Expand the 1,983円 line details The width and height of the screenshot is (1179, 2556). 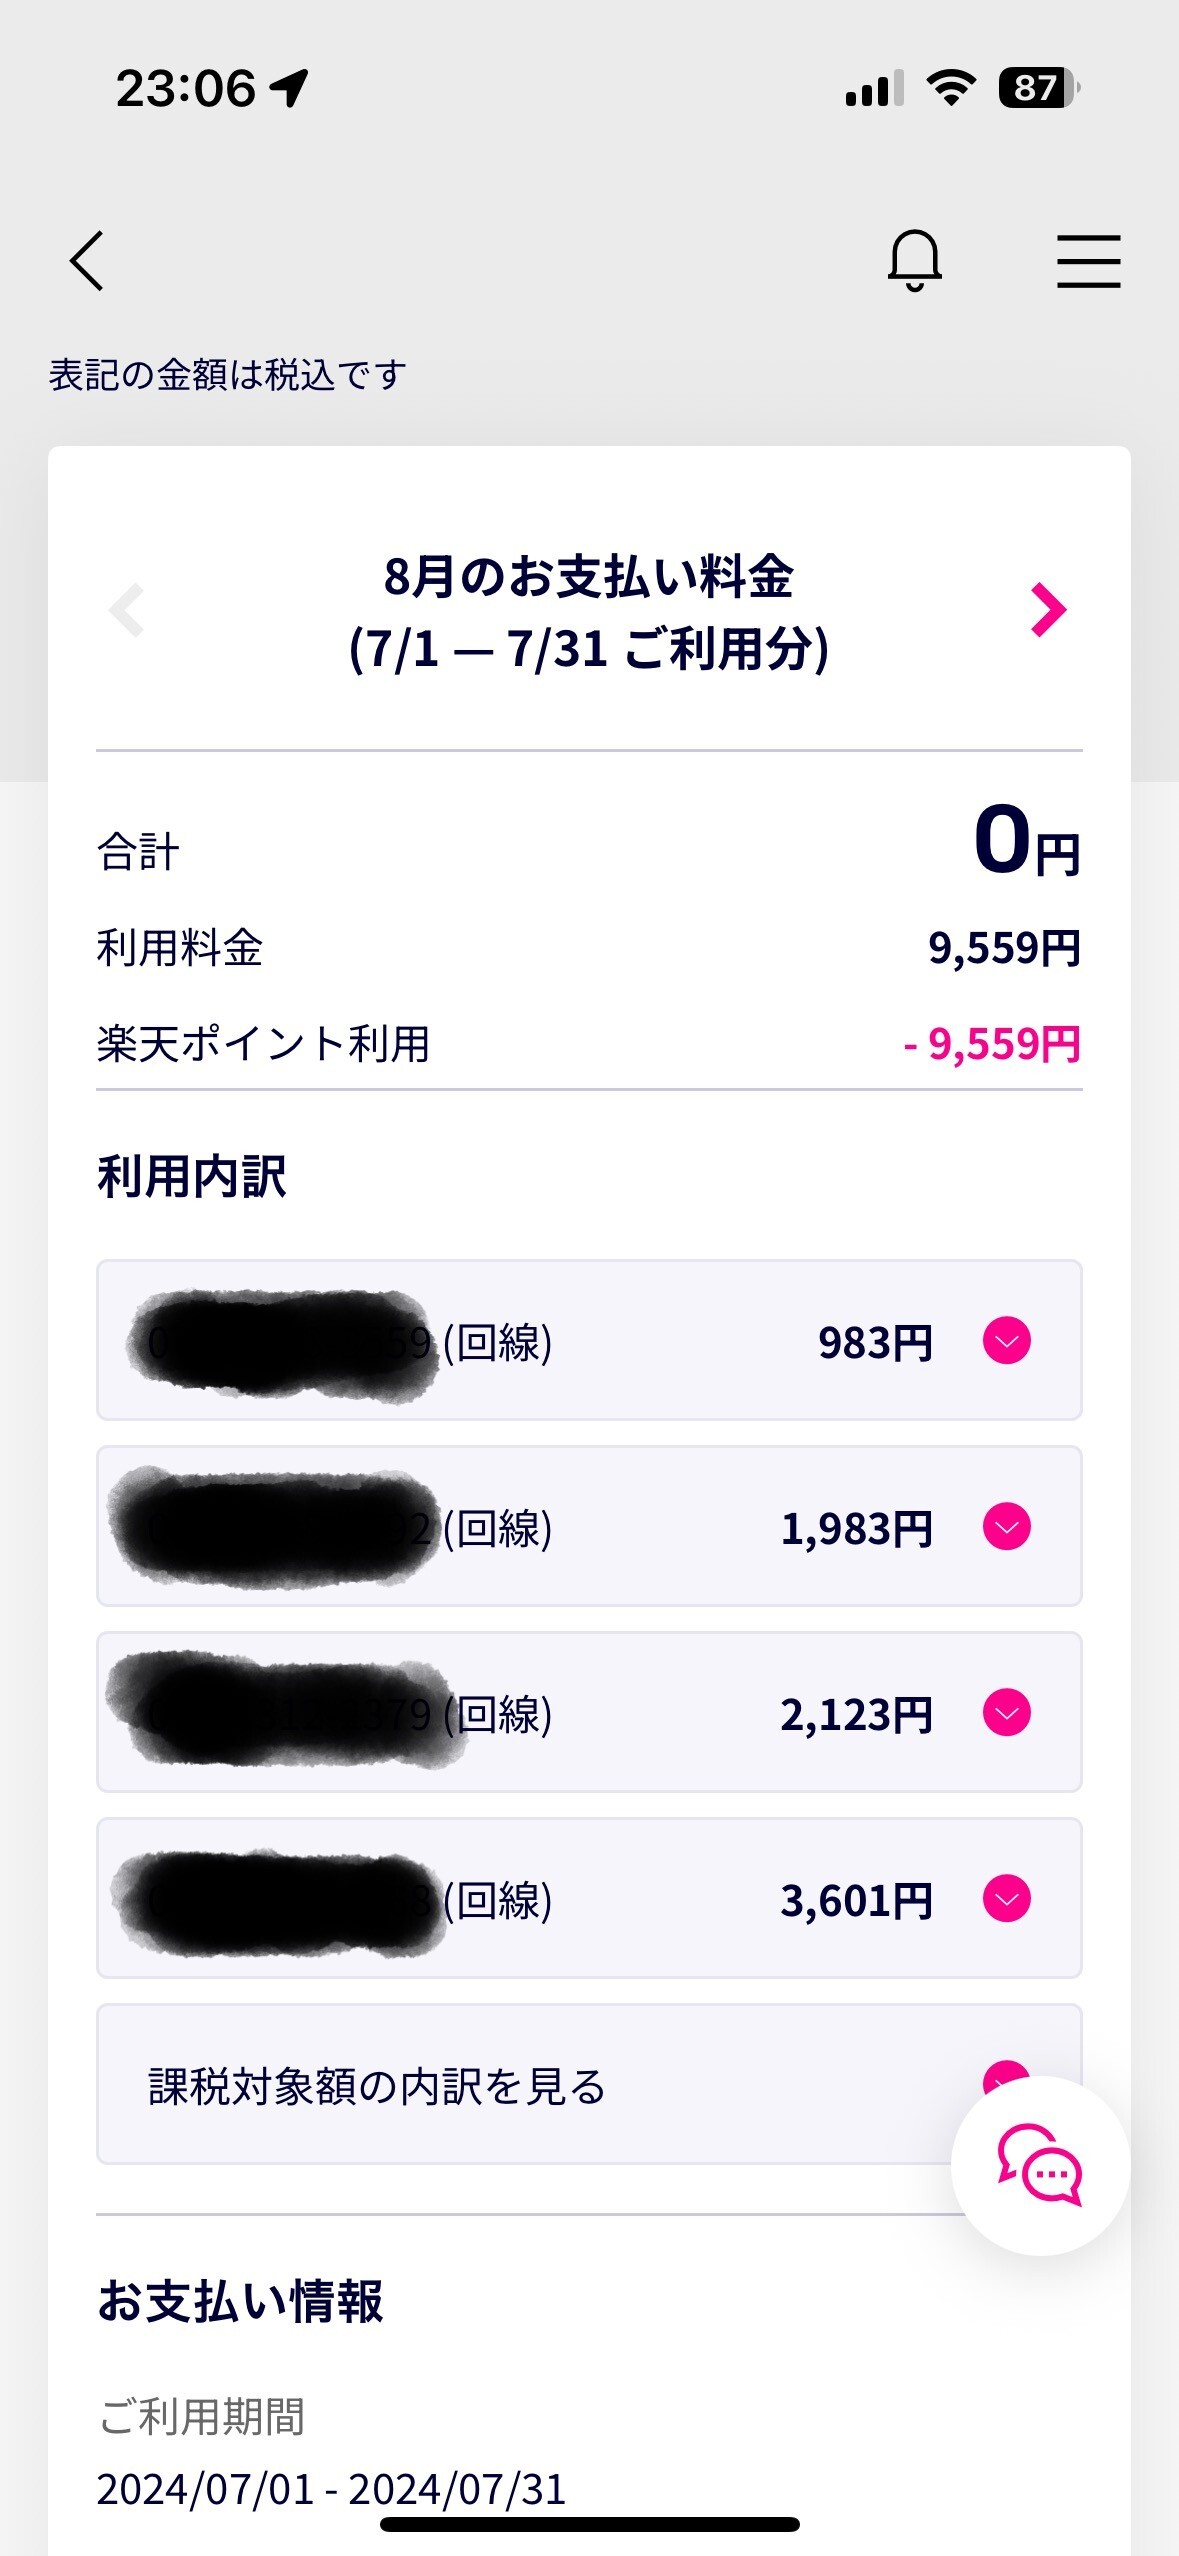(x=1006, y=1527)
